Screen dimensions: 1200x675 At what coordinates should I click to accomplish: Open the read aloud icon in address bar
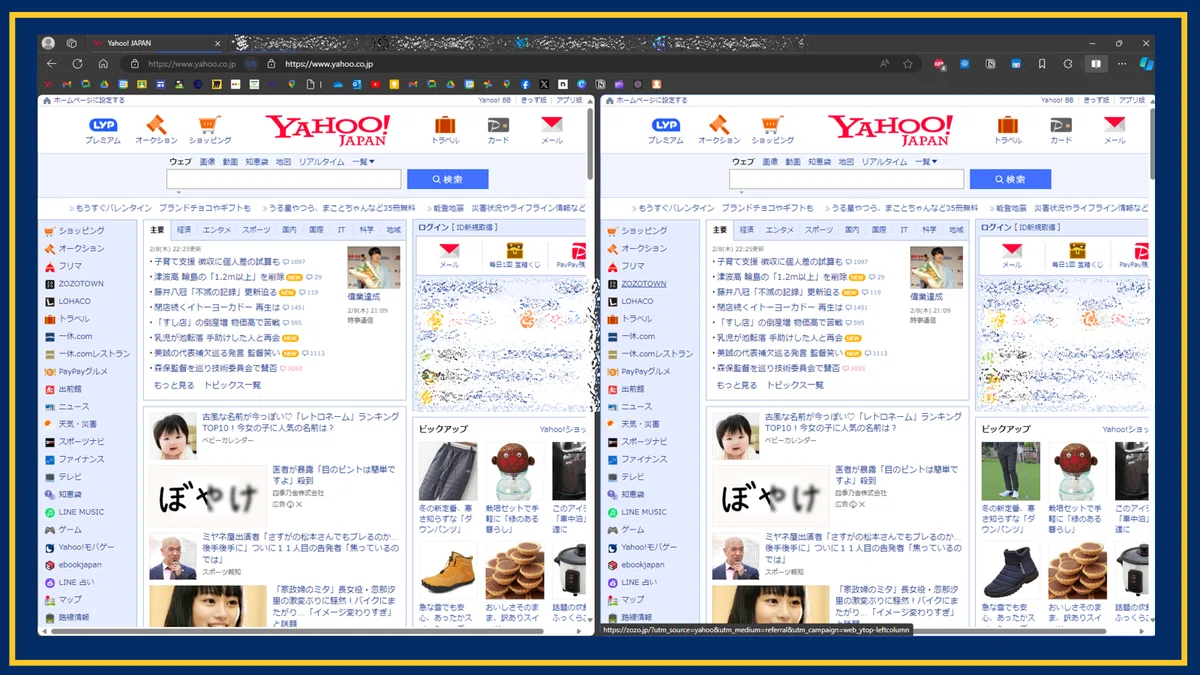coord(885,64)
